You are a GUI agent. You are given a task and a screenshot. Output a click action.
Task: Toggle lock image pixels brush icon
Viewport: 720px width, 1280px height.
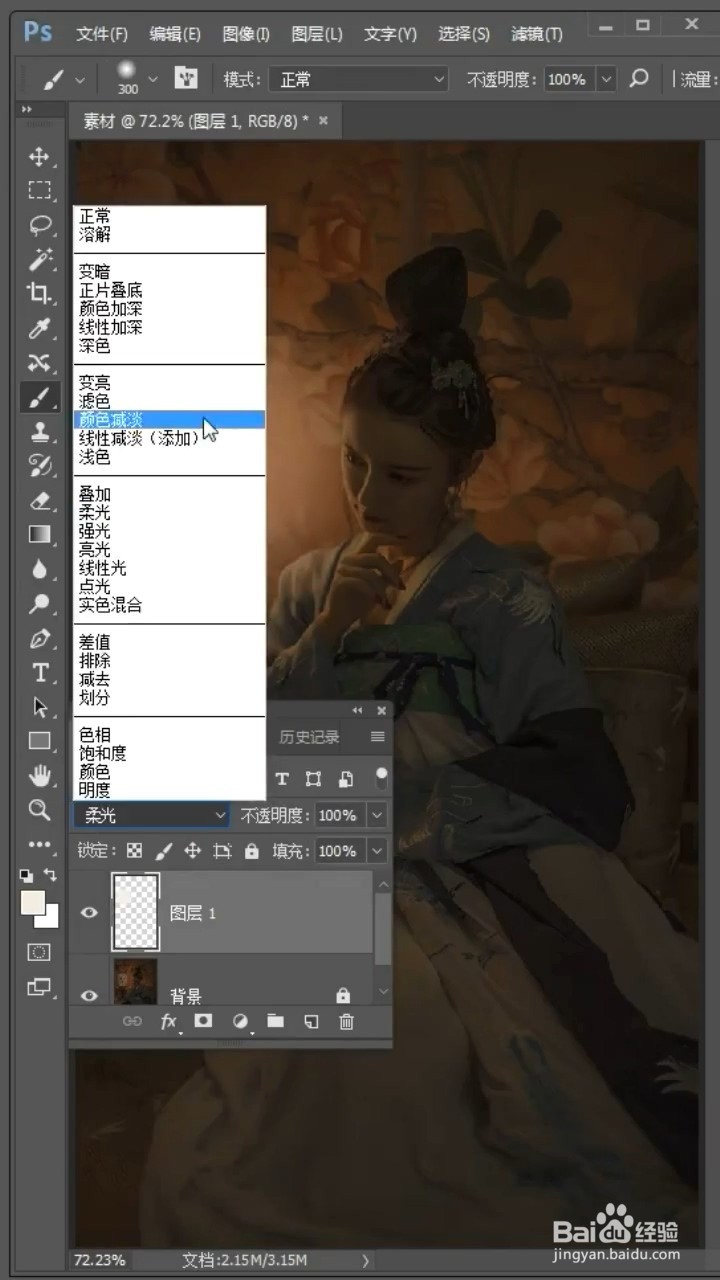[163, 851]
